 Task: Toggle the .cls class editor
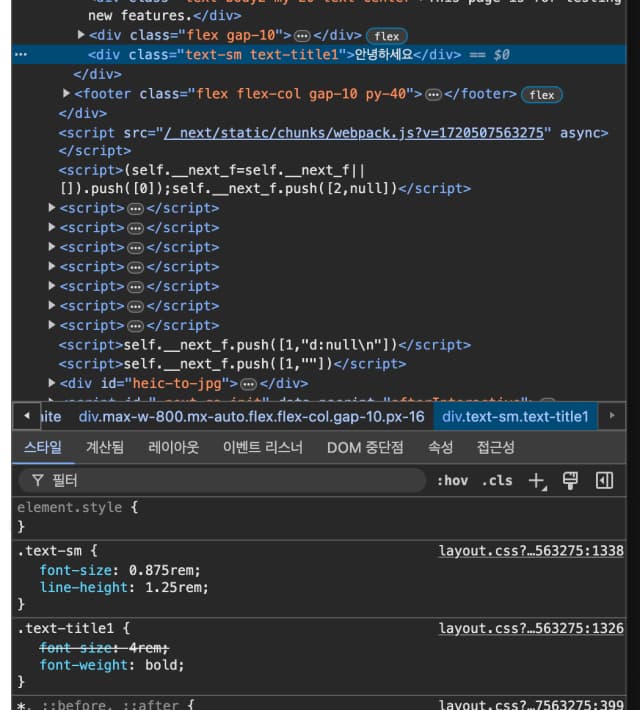(497, 480)
